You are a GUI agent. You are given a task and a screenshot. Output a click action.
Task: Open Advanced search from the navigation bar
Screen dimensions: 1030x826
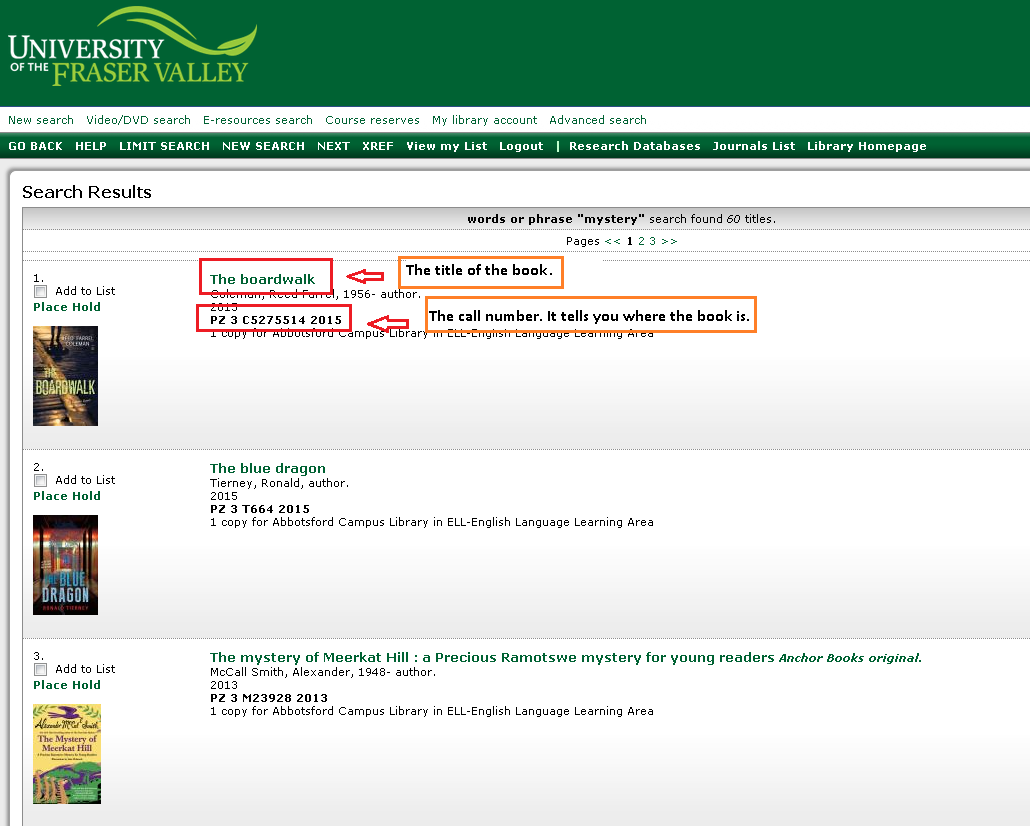[x=597, y=120]
